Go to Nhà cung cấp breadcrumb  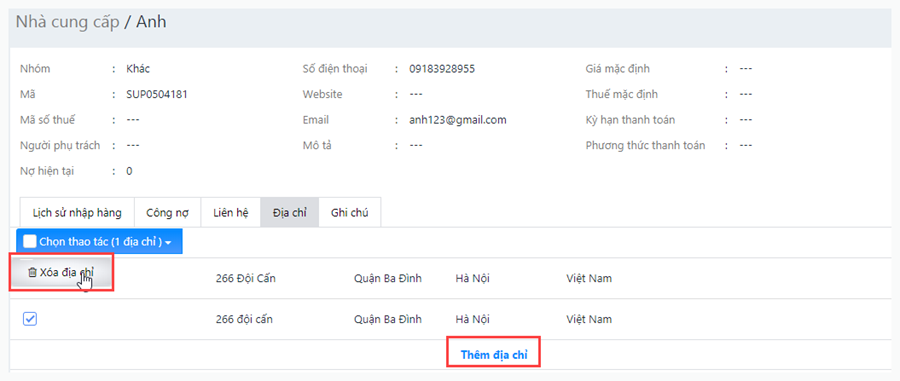pyautogui.click(x=68, y=22)
